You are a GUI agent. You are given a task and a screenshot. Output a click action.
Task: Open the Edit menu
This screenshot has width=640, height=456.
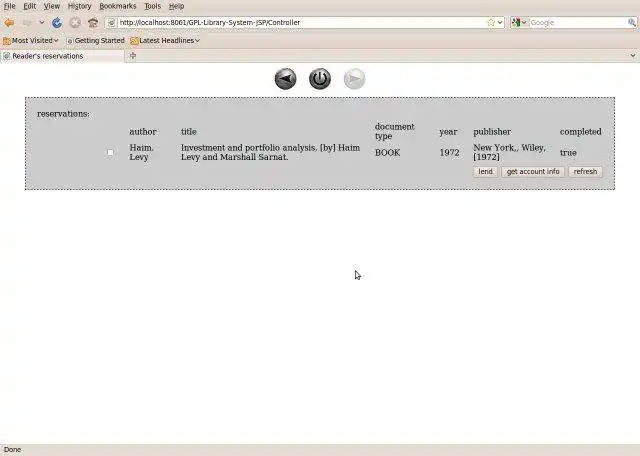point(29,6)
